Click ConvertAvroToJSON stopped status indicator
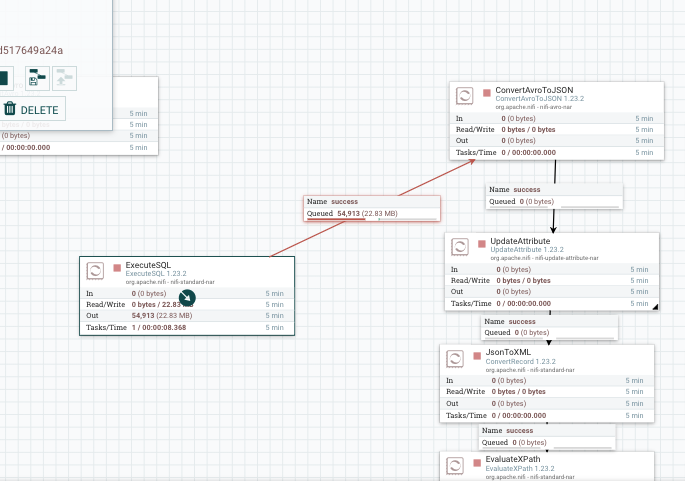 (x=487, y=93)
